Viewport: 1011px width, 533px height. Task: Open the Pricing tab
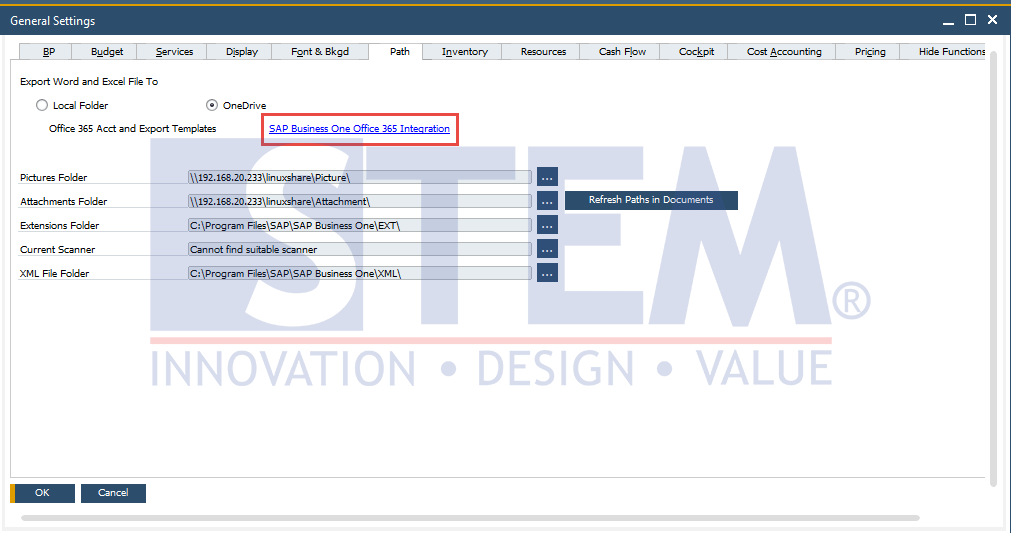(x=870, y=52)
